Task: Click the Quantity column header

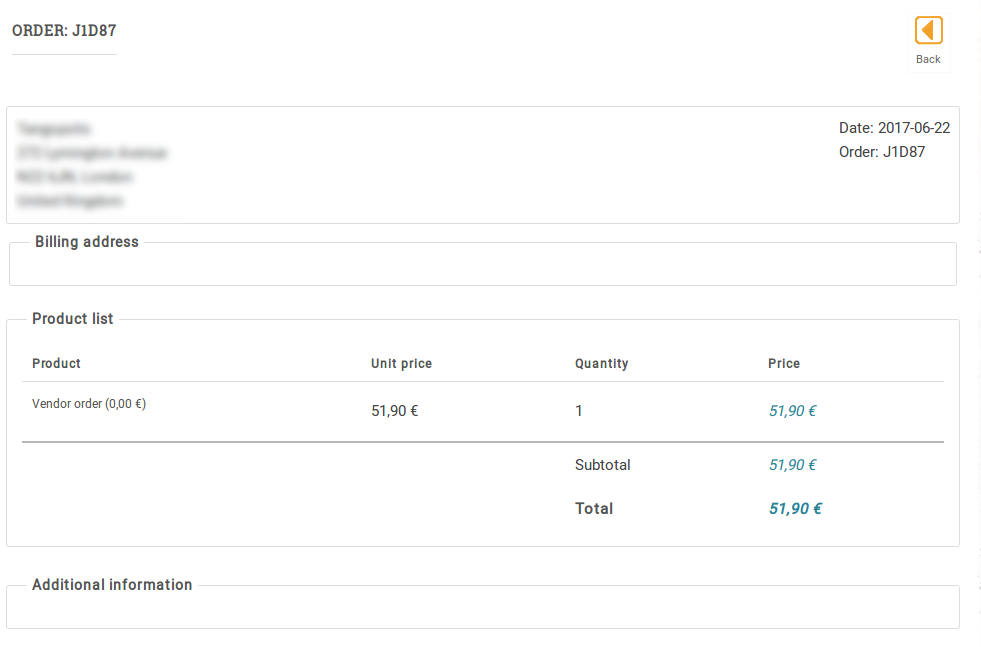Action: click(601, 363)
